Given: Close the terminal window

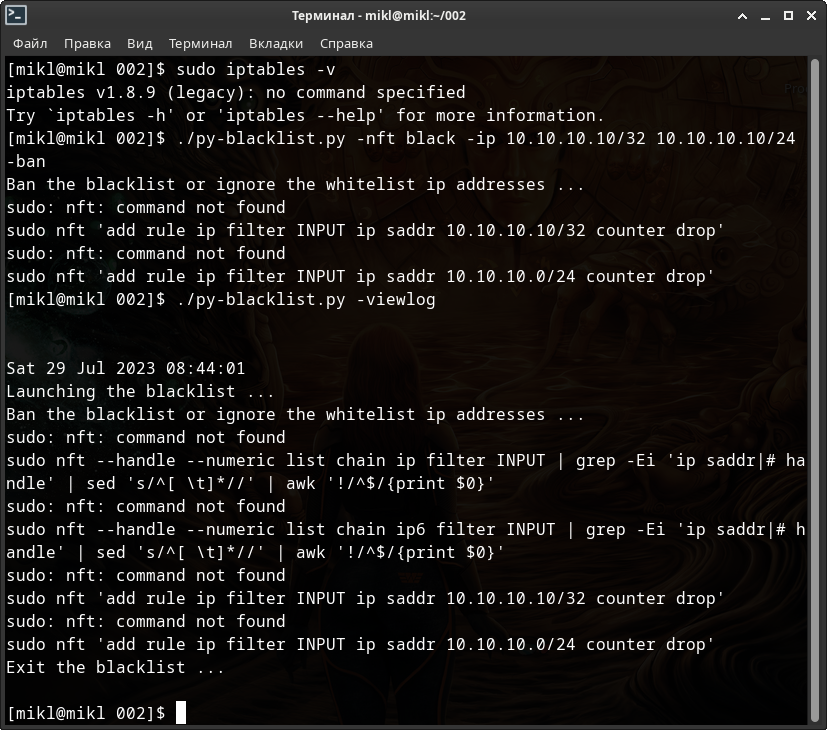Looking at the screenshot, I should click(811, 15).
